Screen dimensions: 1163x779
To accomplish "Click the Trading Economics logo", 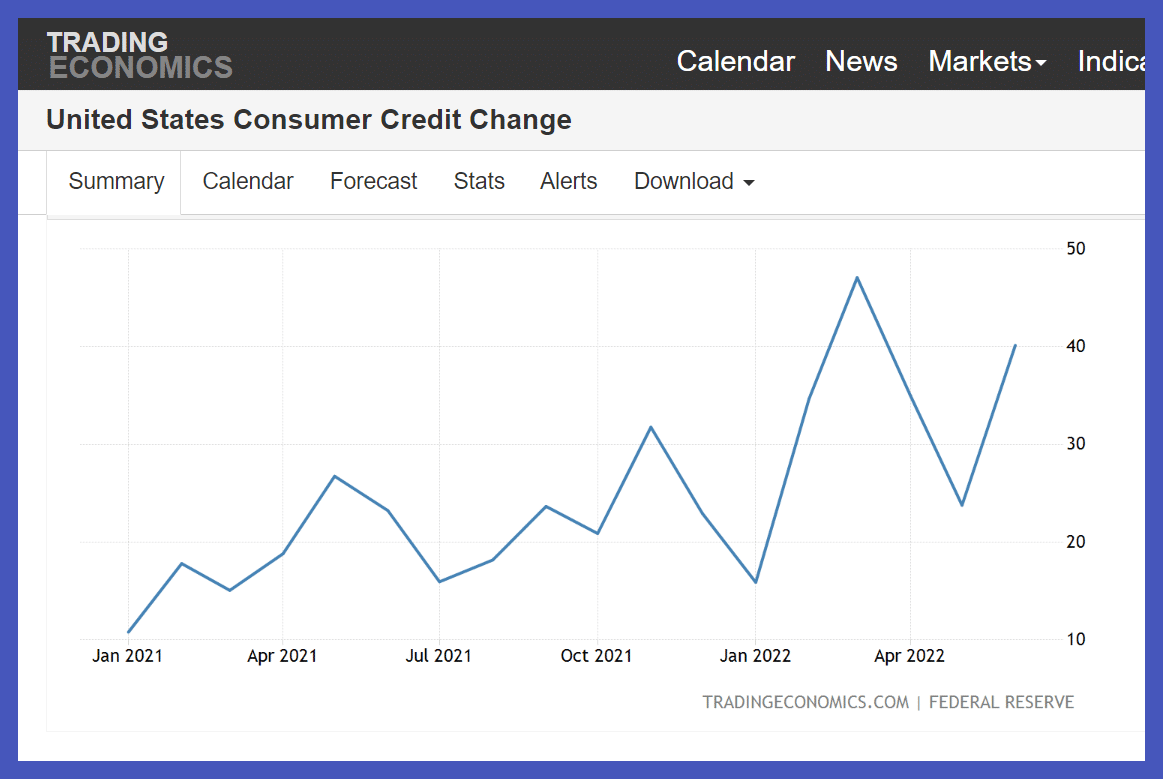I will (x=140, y=55).
